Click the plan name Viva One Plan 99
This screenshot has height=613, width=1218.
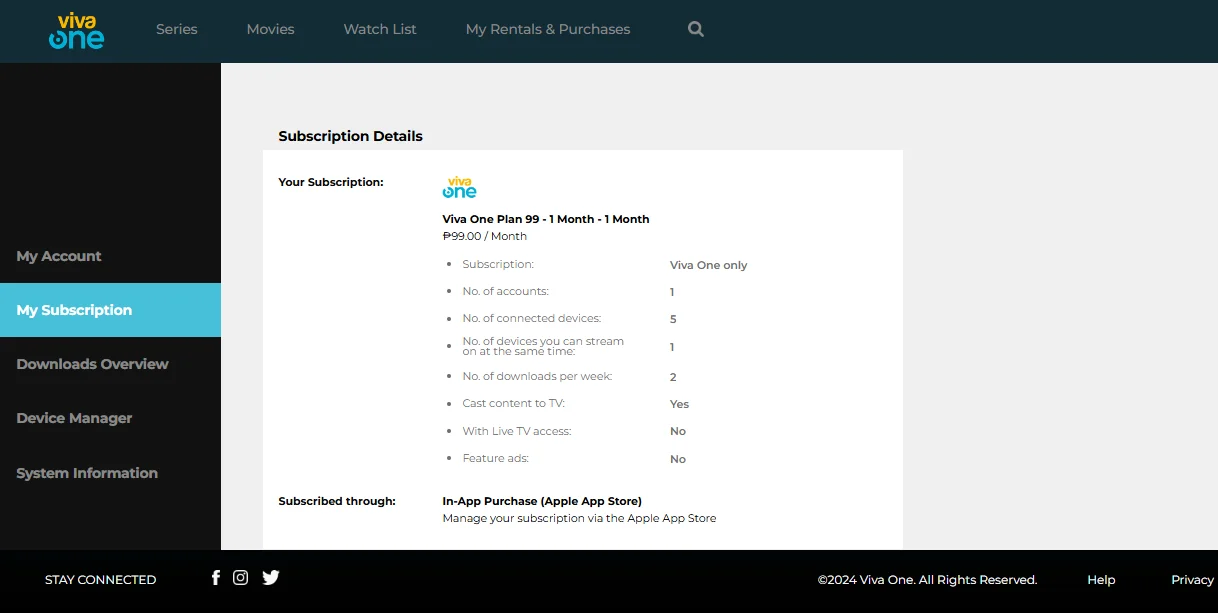click(x=546, y=219)
